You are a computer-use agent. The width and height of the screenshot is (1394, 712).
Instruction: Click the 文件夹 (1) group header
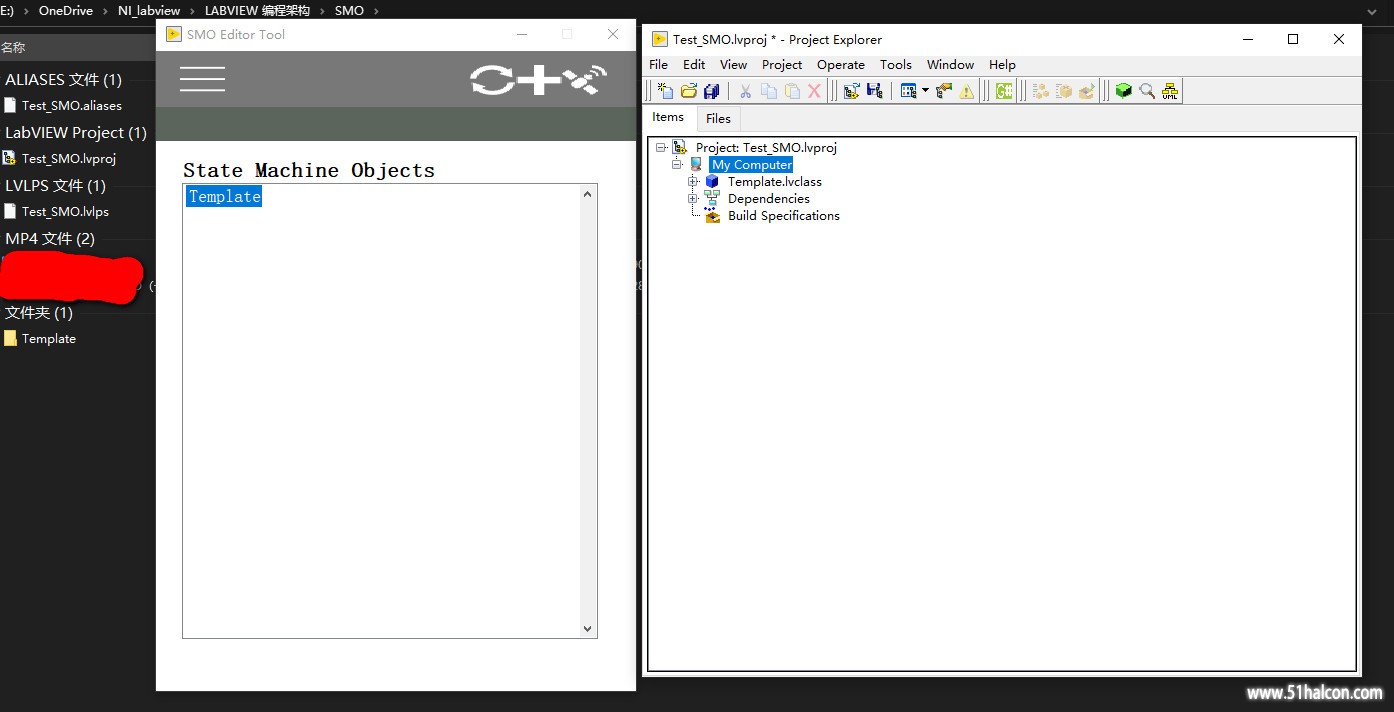pyautogui.click(x=39, y=312)
